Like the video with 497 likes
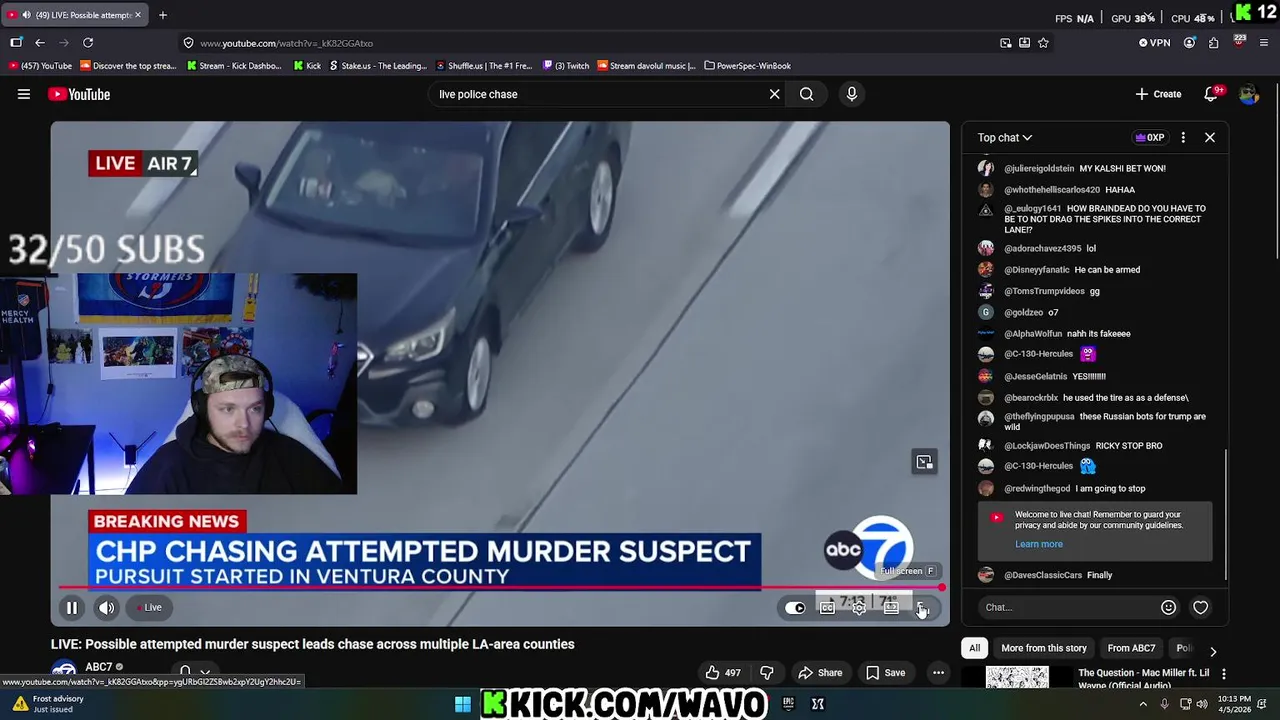Viewport: 1280px width, 720px height. [723, 673]
